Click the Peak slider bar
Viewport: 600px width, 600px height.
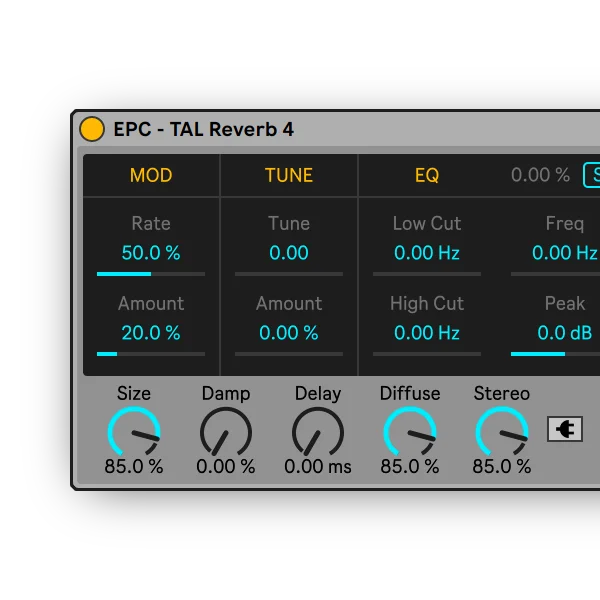point(555,354)
